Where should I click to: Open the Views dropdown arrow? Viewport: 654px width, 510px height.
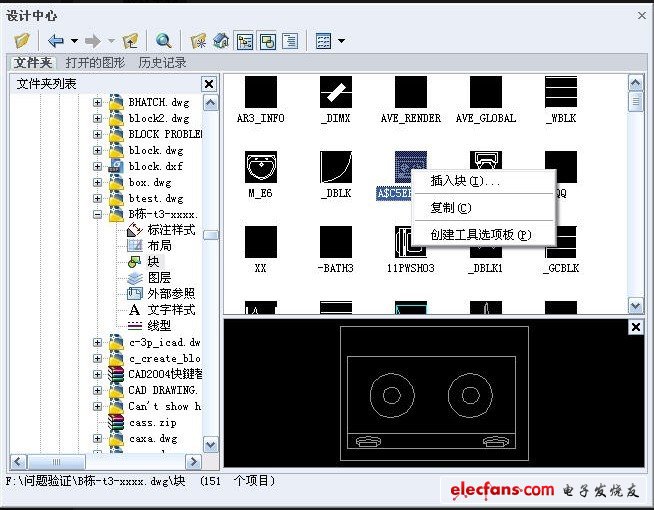(x=341, y=41)
